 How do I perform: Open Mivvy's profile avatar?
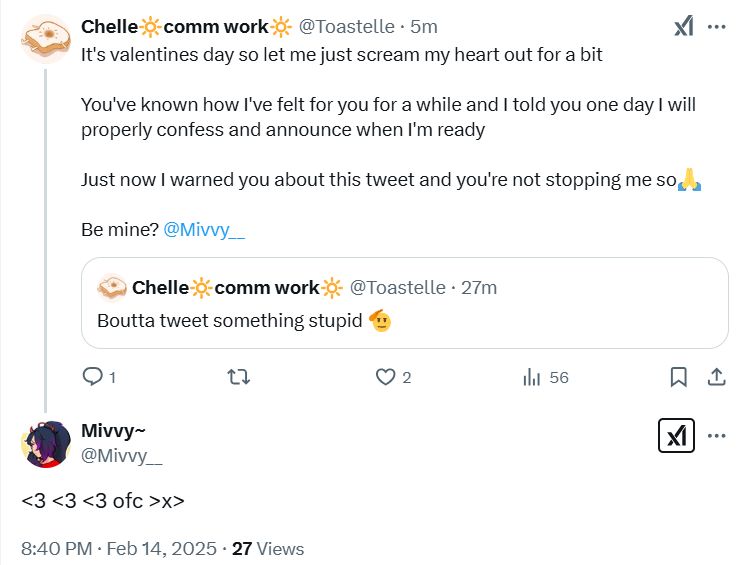point(45,444)
